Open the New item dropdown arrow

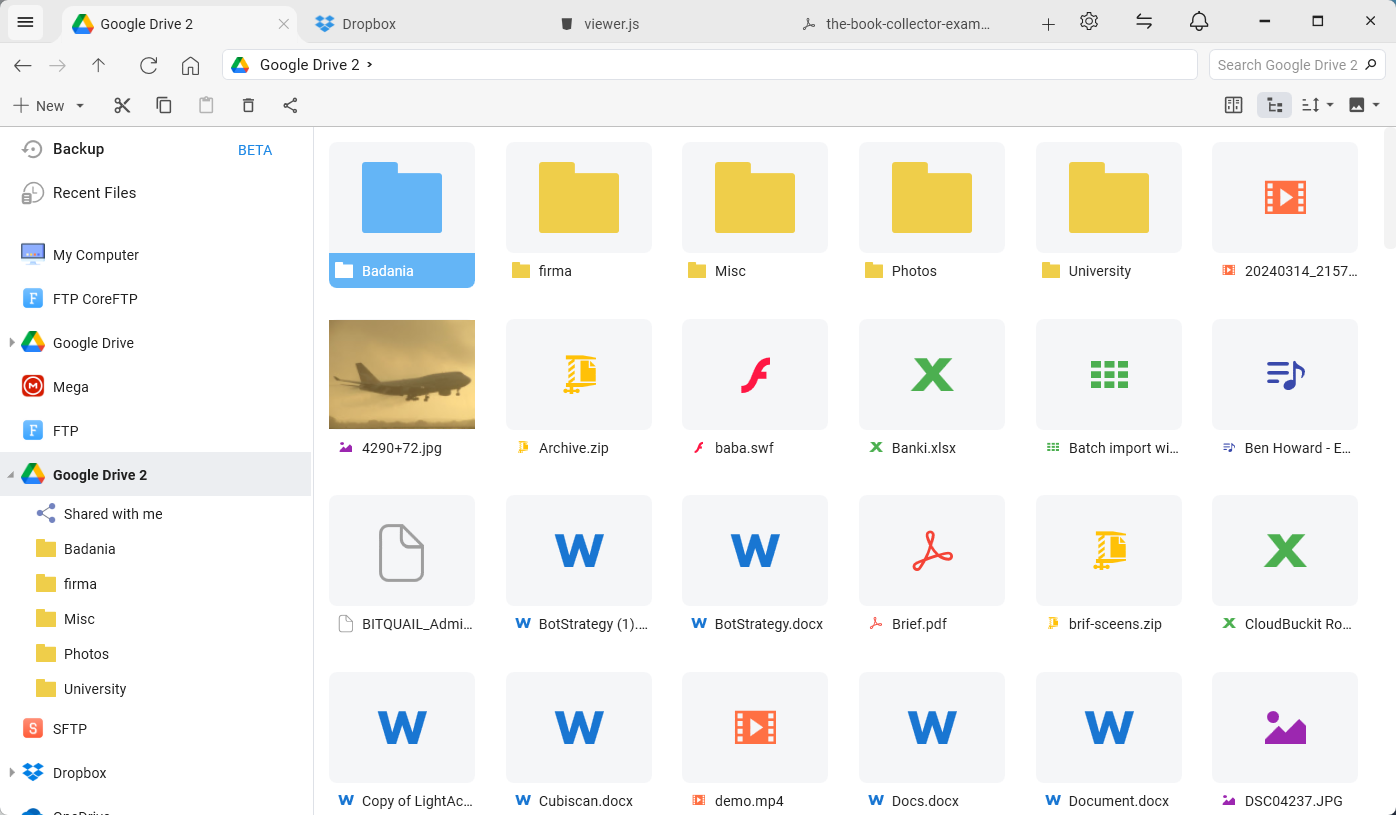click(79, 105)
